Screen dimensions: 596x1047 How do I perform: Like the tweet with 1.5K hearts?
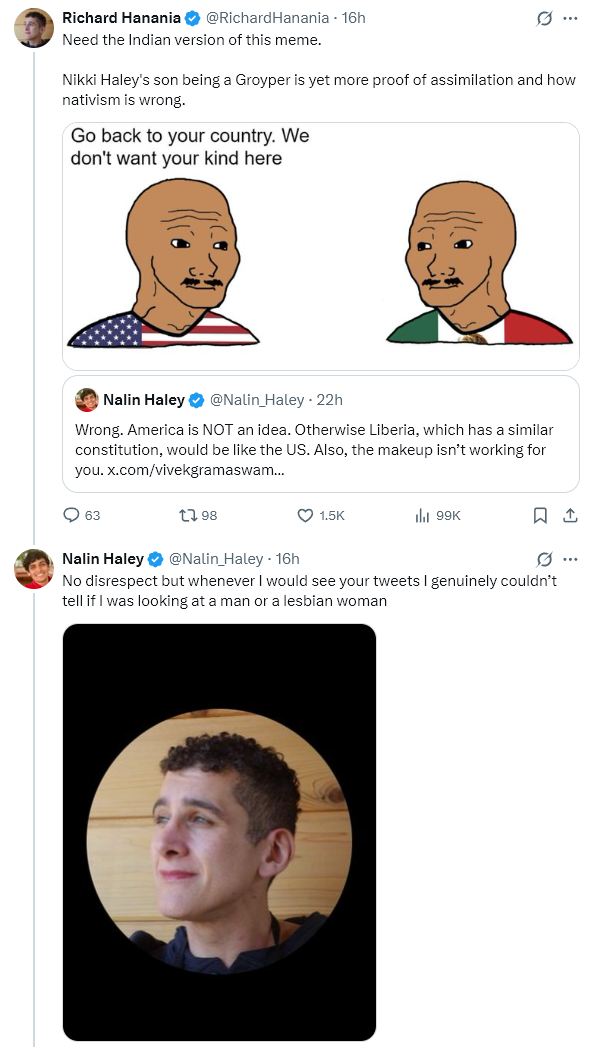pyautogui.click(x=305, y=515)
